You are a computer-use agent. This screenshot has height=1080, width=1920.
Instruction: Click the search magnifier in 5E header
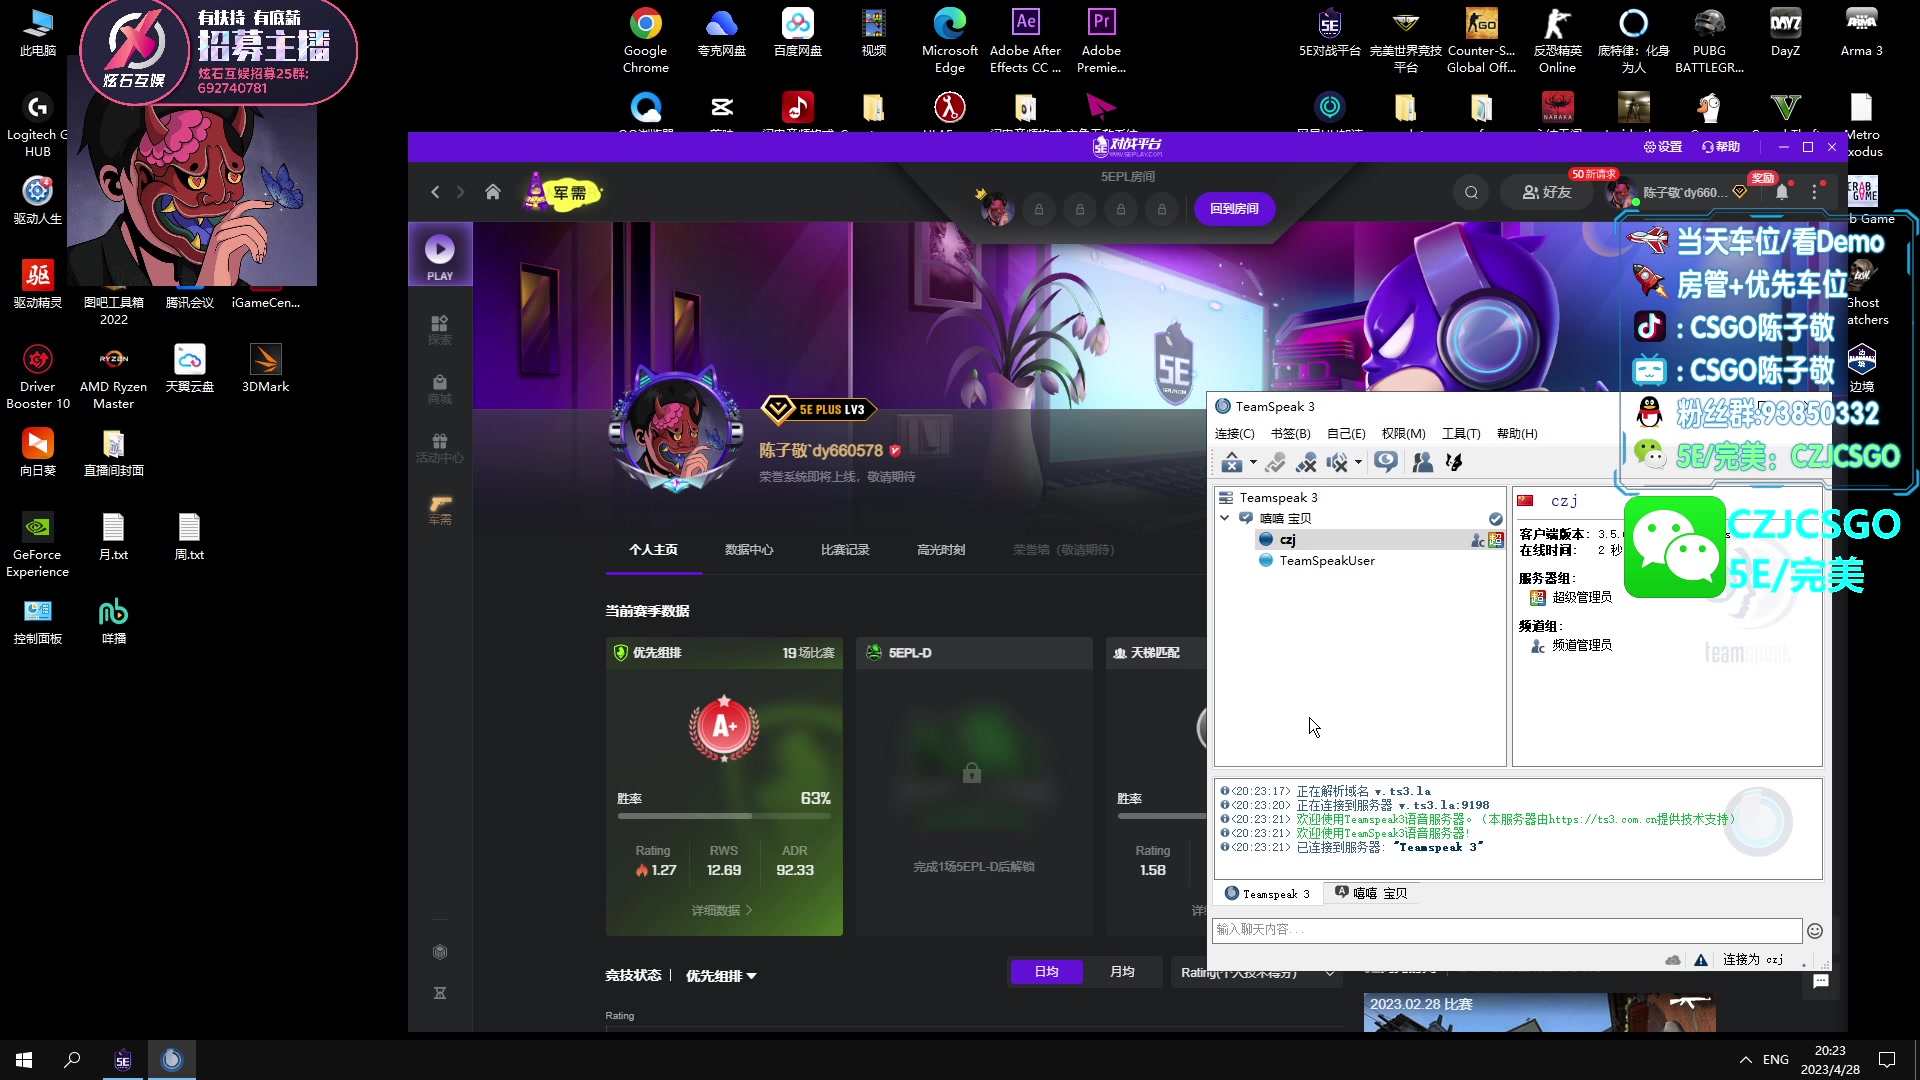(1471, 192)
